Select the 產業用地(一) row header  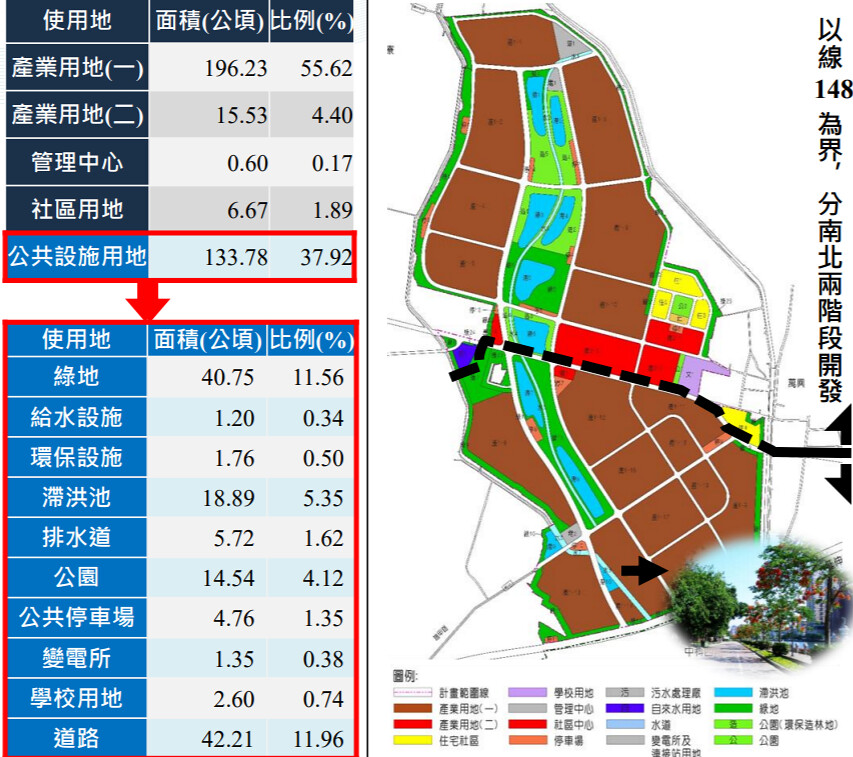coord(77,67)
